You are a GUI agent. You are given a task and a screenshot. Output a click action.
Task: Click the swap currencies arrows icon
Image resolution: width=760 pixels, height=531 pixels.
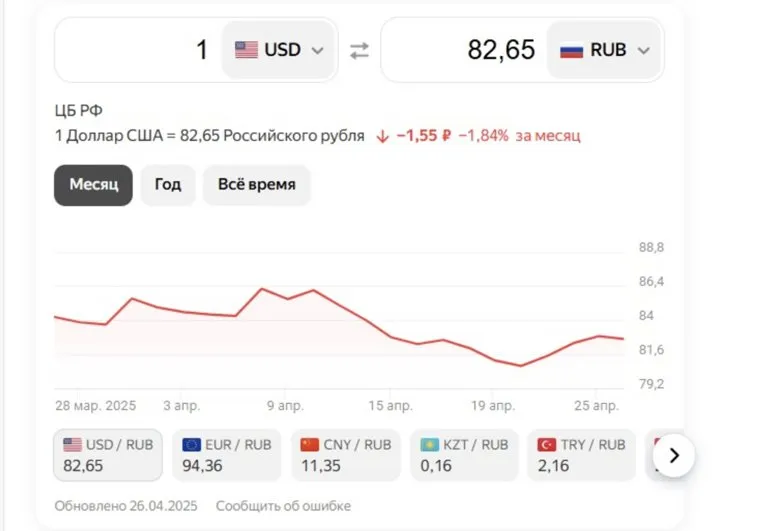[x=360, y=50]
